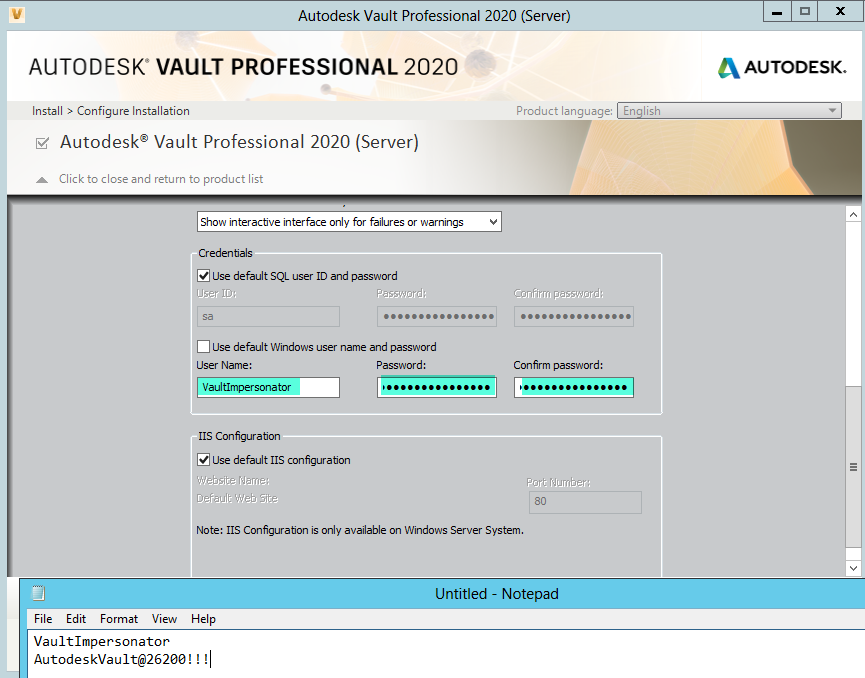Click the Configure Installation breadcrumb link
Image resolution: width=865 pixels, height=678 pixels.
click(x=133, y=110)
